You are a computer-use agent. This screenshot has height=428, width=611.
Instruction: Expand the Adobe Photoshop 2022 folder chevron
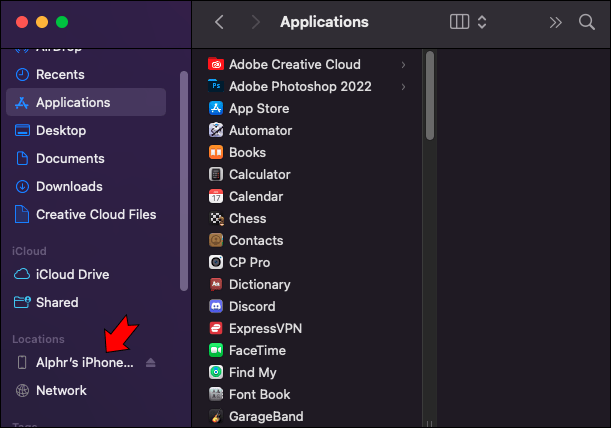[403, 86]
